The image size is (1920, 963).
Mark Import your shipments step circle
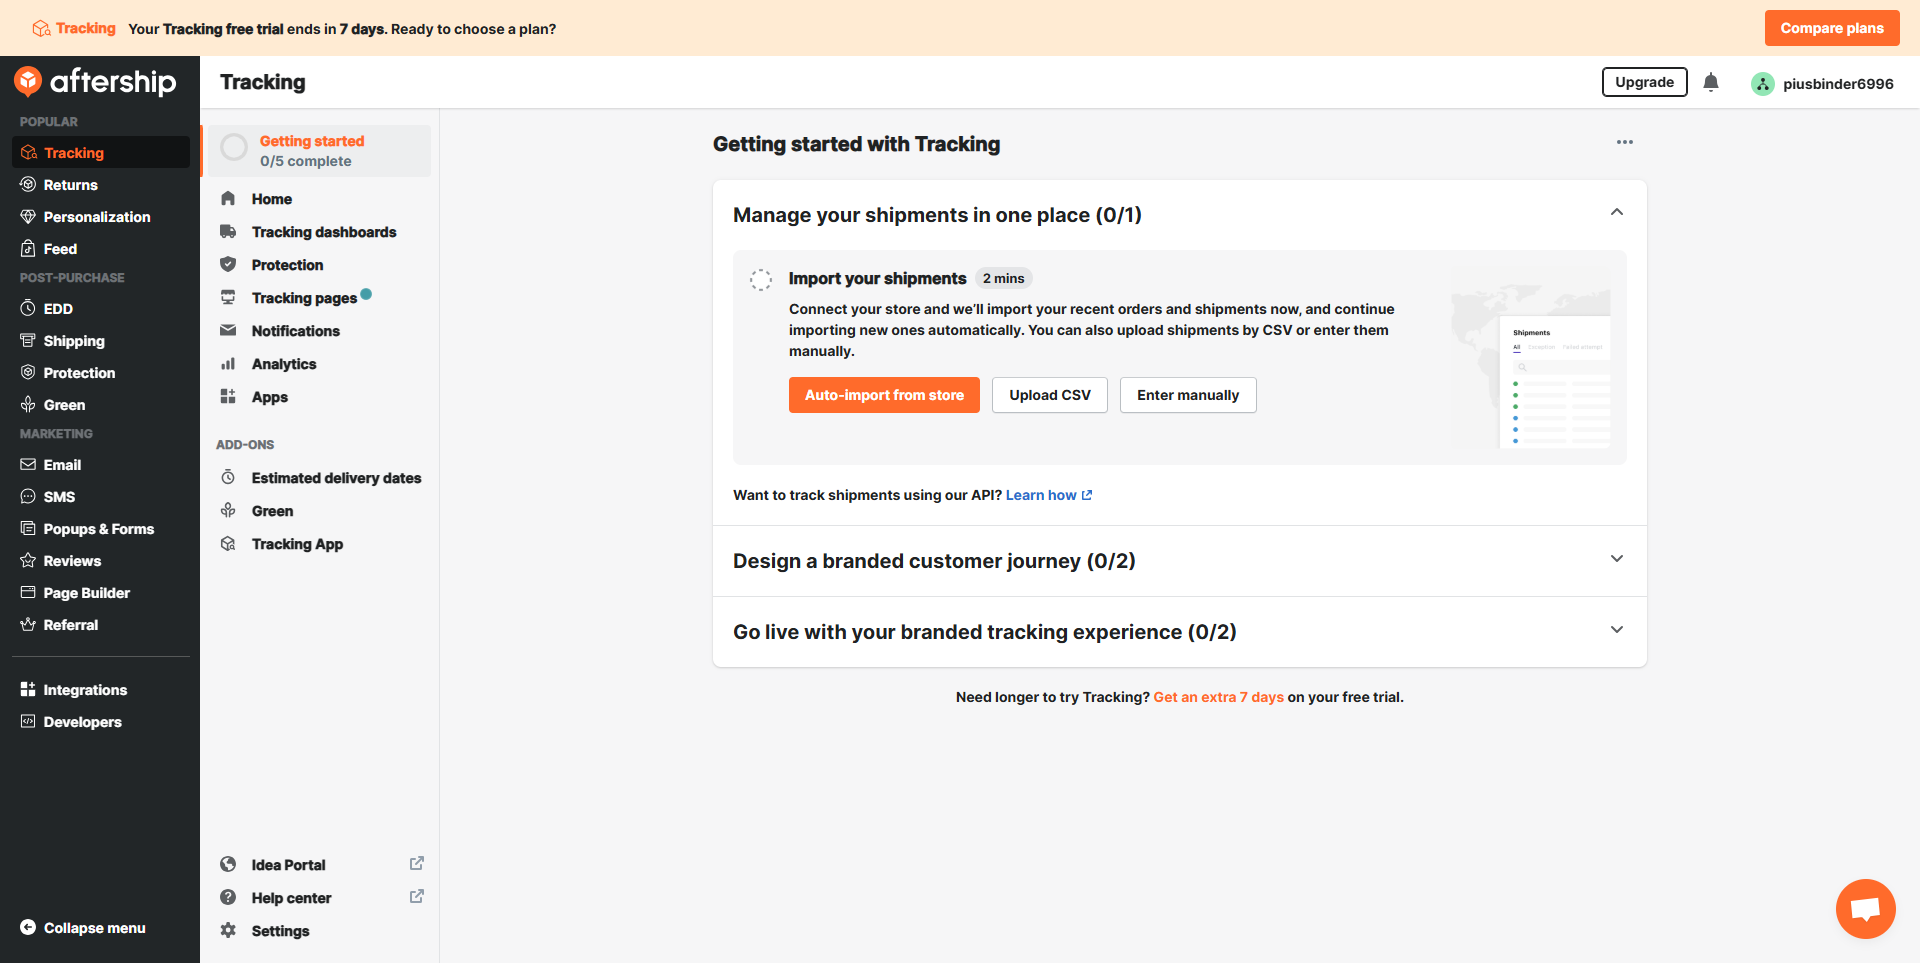pyautogui.click(x=761, y=280)
